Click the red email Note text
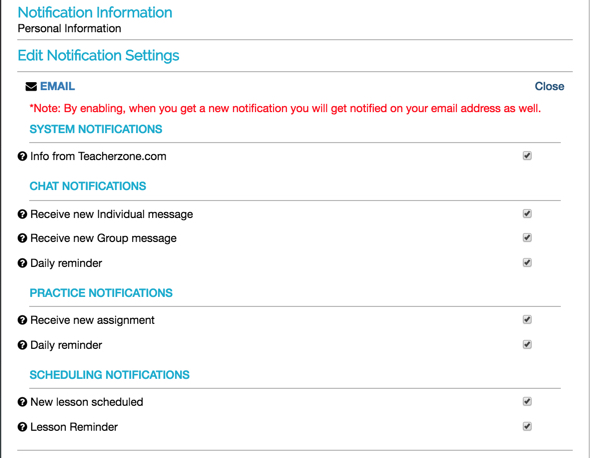Viewport: 593px width, 458px height. (285, 109)
